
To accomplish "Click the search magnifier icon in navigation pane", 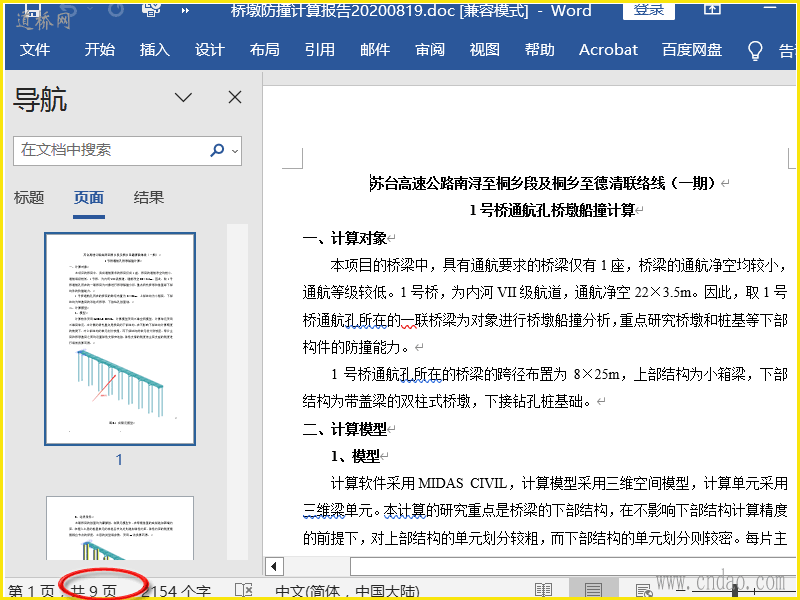I will 217,151.
